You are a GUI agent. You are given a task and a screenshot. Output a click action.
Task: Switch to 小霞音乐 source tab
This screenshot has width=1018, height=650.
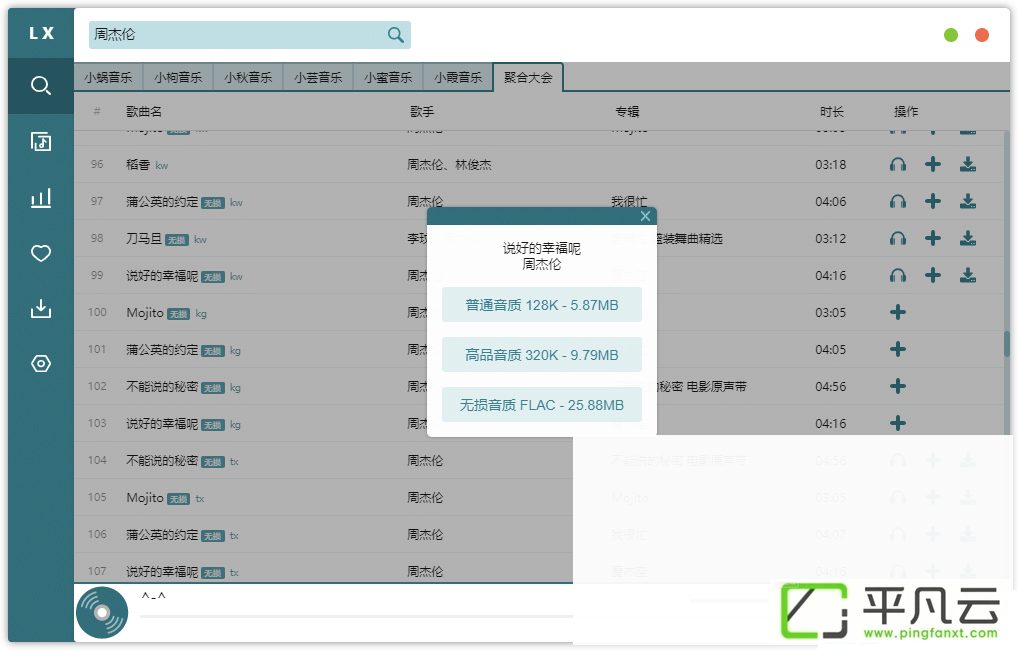point(458,78)
